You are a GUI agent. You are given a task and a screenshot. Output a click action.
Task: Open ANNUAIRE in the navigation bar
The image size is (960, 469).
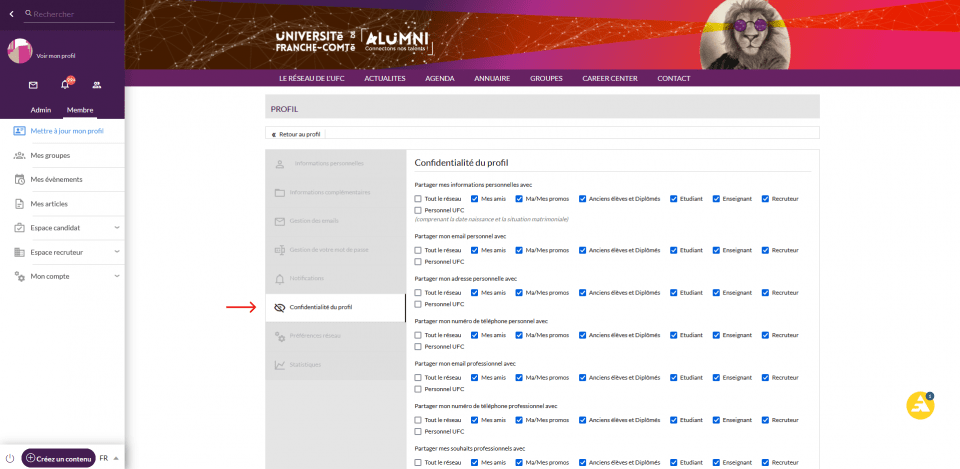tap(492, 78)
